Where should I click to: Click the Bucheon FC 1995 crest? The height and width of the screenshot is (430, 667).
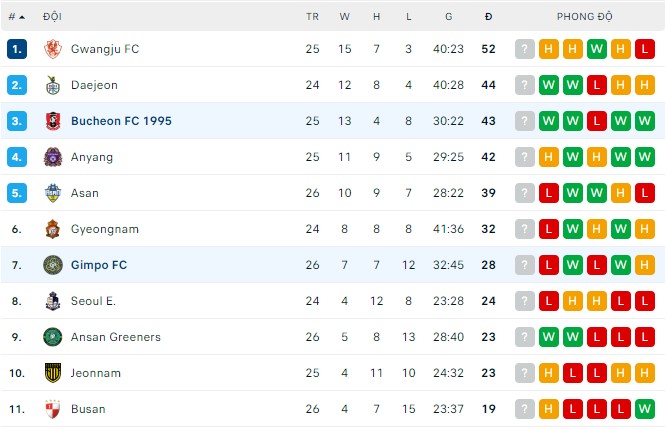(53, 121)
